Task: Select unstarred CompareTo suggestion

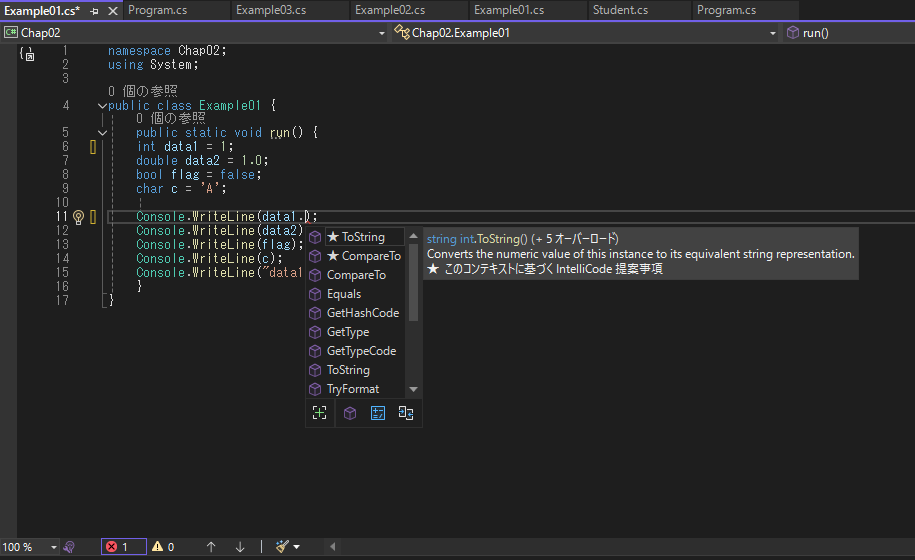Action: pyautogui.click(x=355, y=275)
